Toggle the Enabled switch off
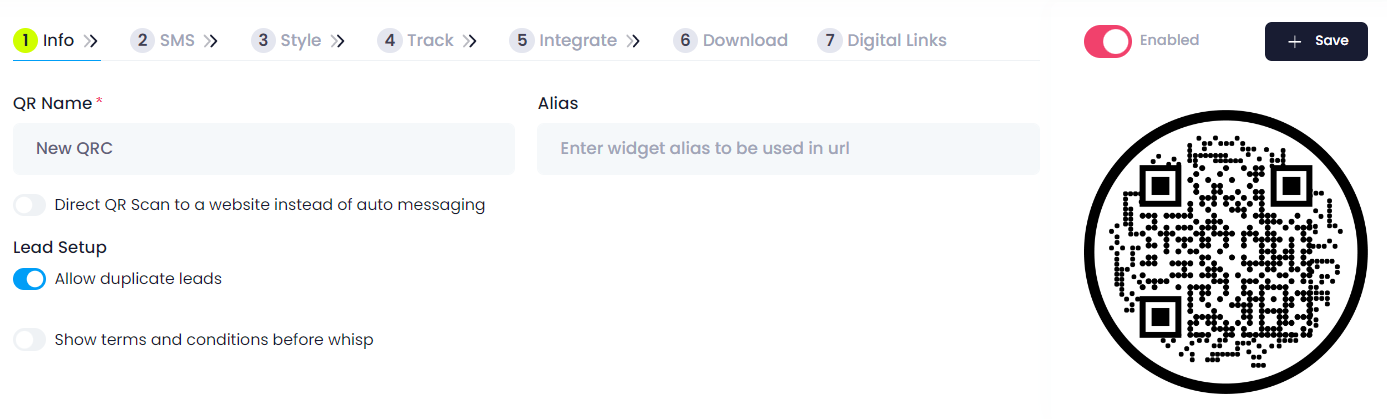This screenshot has width=1387, height=419. point(1108,41)
